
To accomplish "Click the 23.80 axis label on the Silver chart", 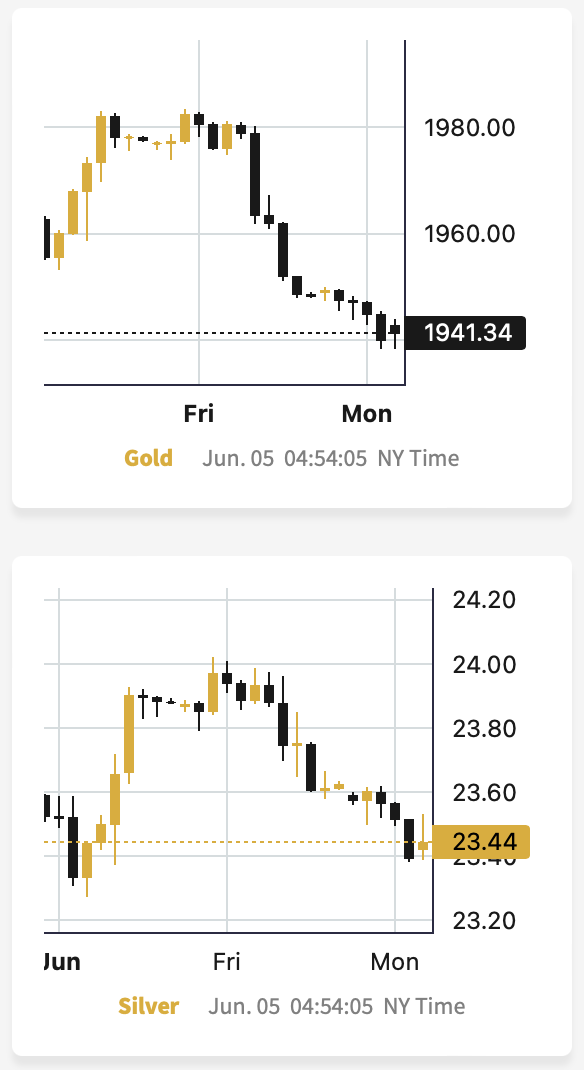I will [484, 729].
